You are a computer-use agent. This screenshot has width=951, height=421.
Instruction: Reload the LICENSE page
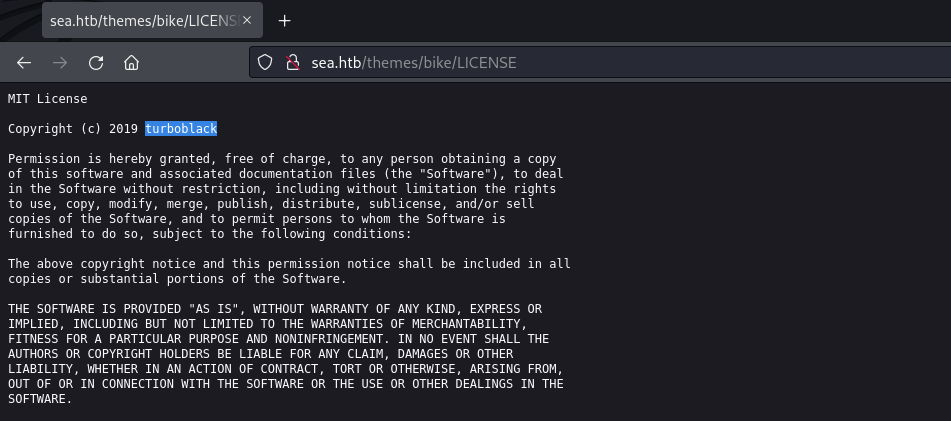tap(96, 62)
